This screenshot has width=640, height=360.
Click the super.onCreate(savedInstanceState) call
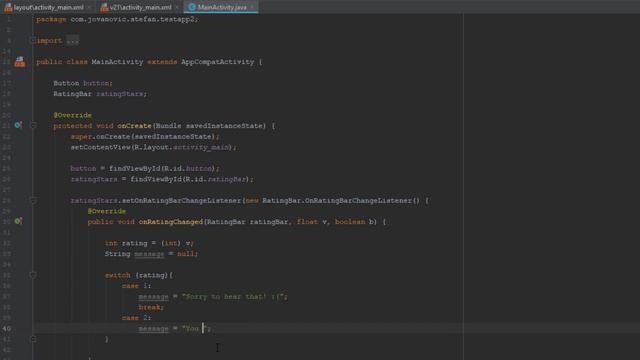[145, 136]
